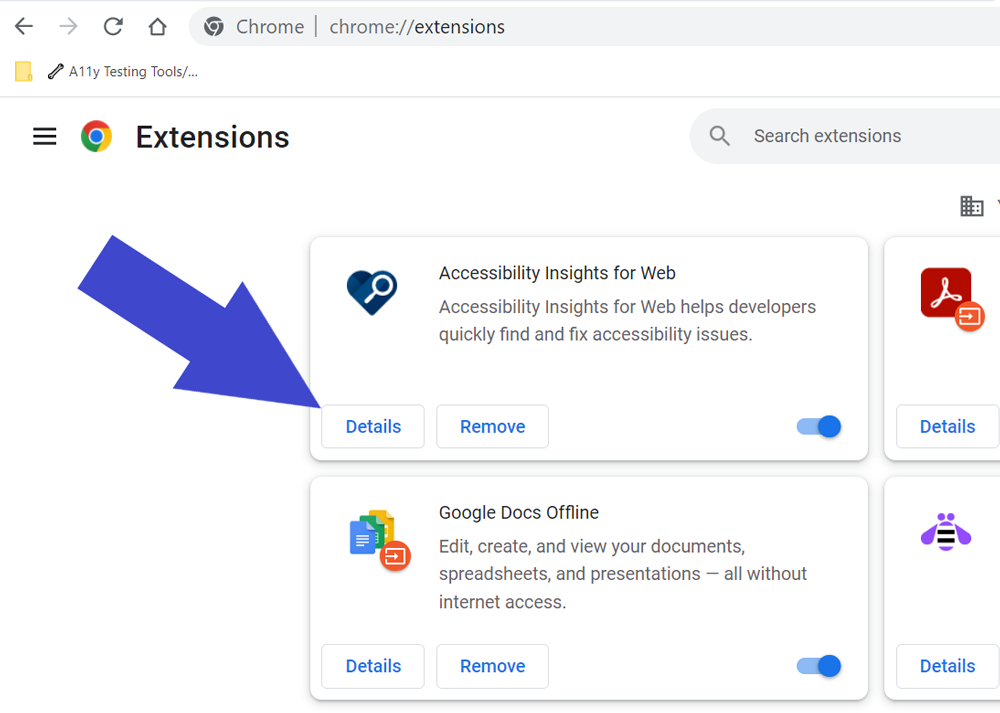Focus the Search extensions field
Viewport: 1000px width, 713px height.
point(845,136)
